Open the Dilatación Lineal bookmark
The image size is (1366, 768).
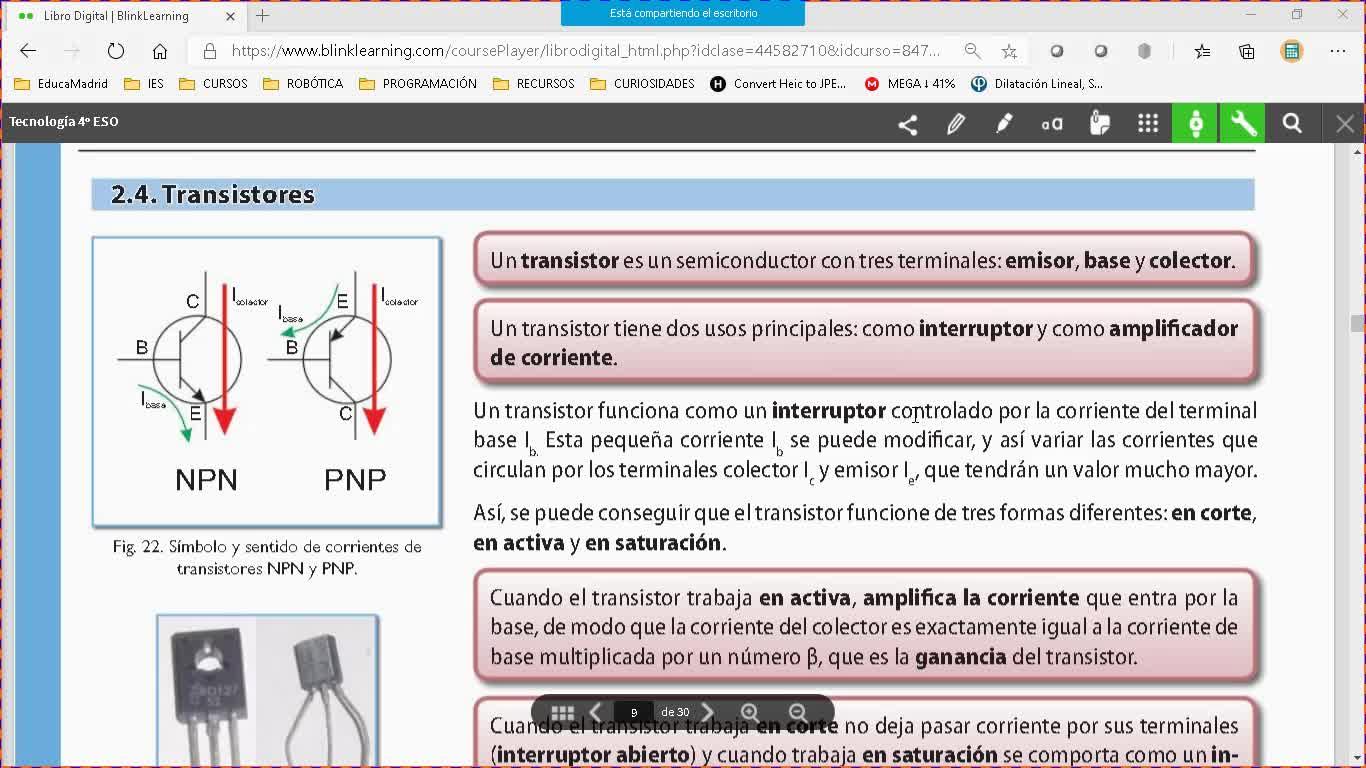click(1037, 84)
